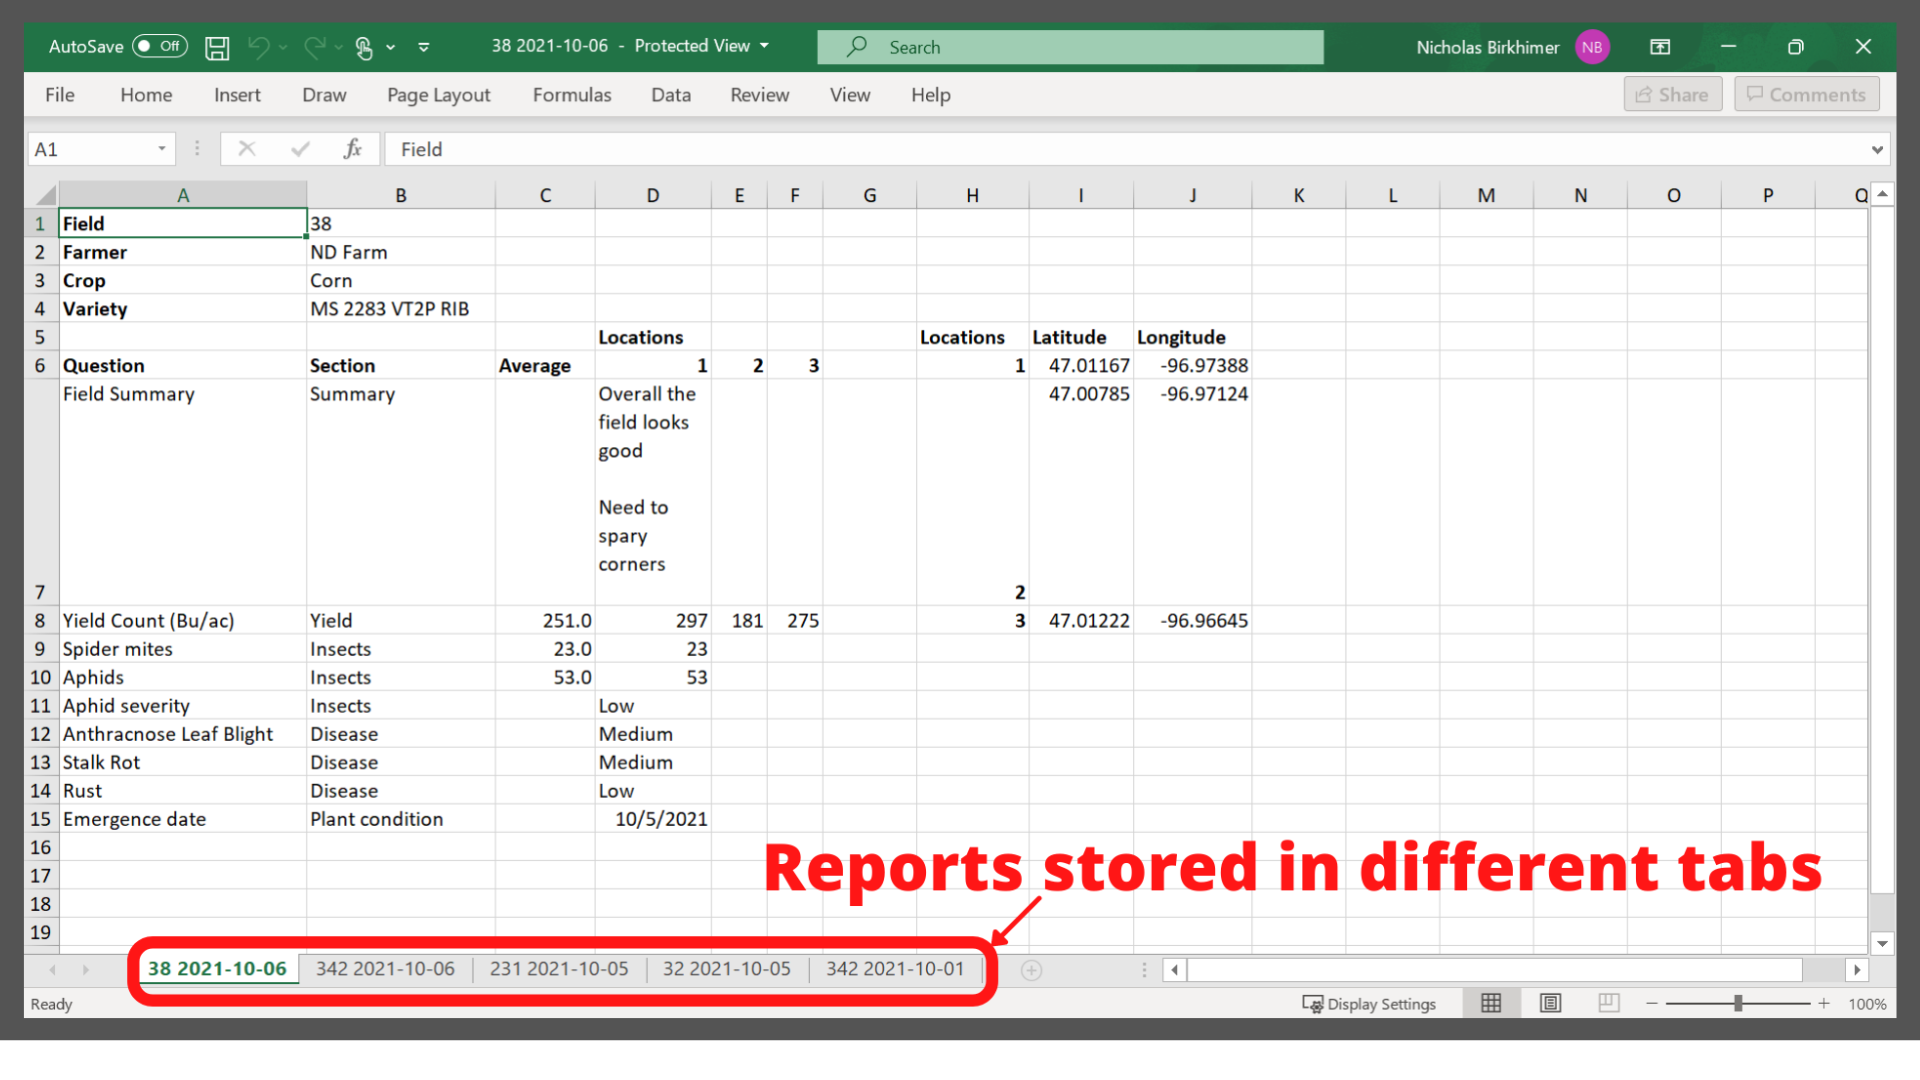Click the Name Box showing A1
The width and height of the screenshot is (1920, 1080).
(90, 149)
